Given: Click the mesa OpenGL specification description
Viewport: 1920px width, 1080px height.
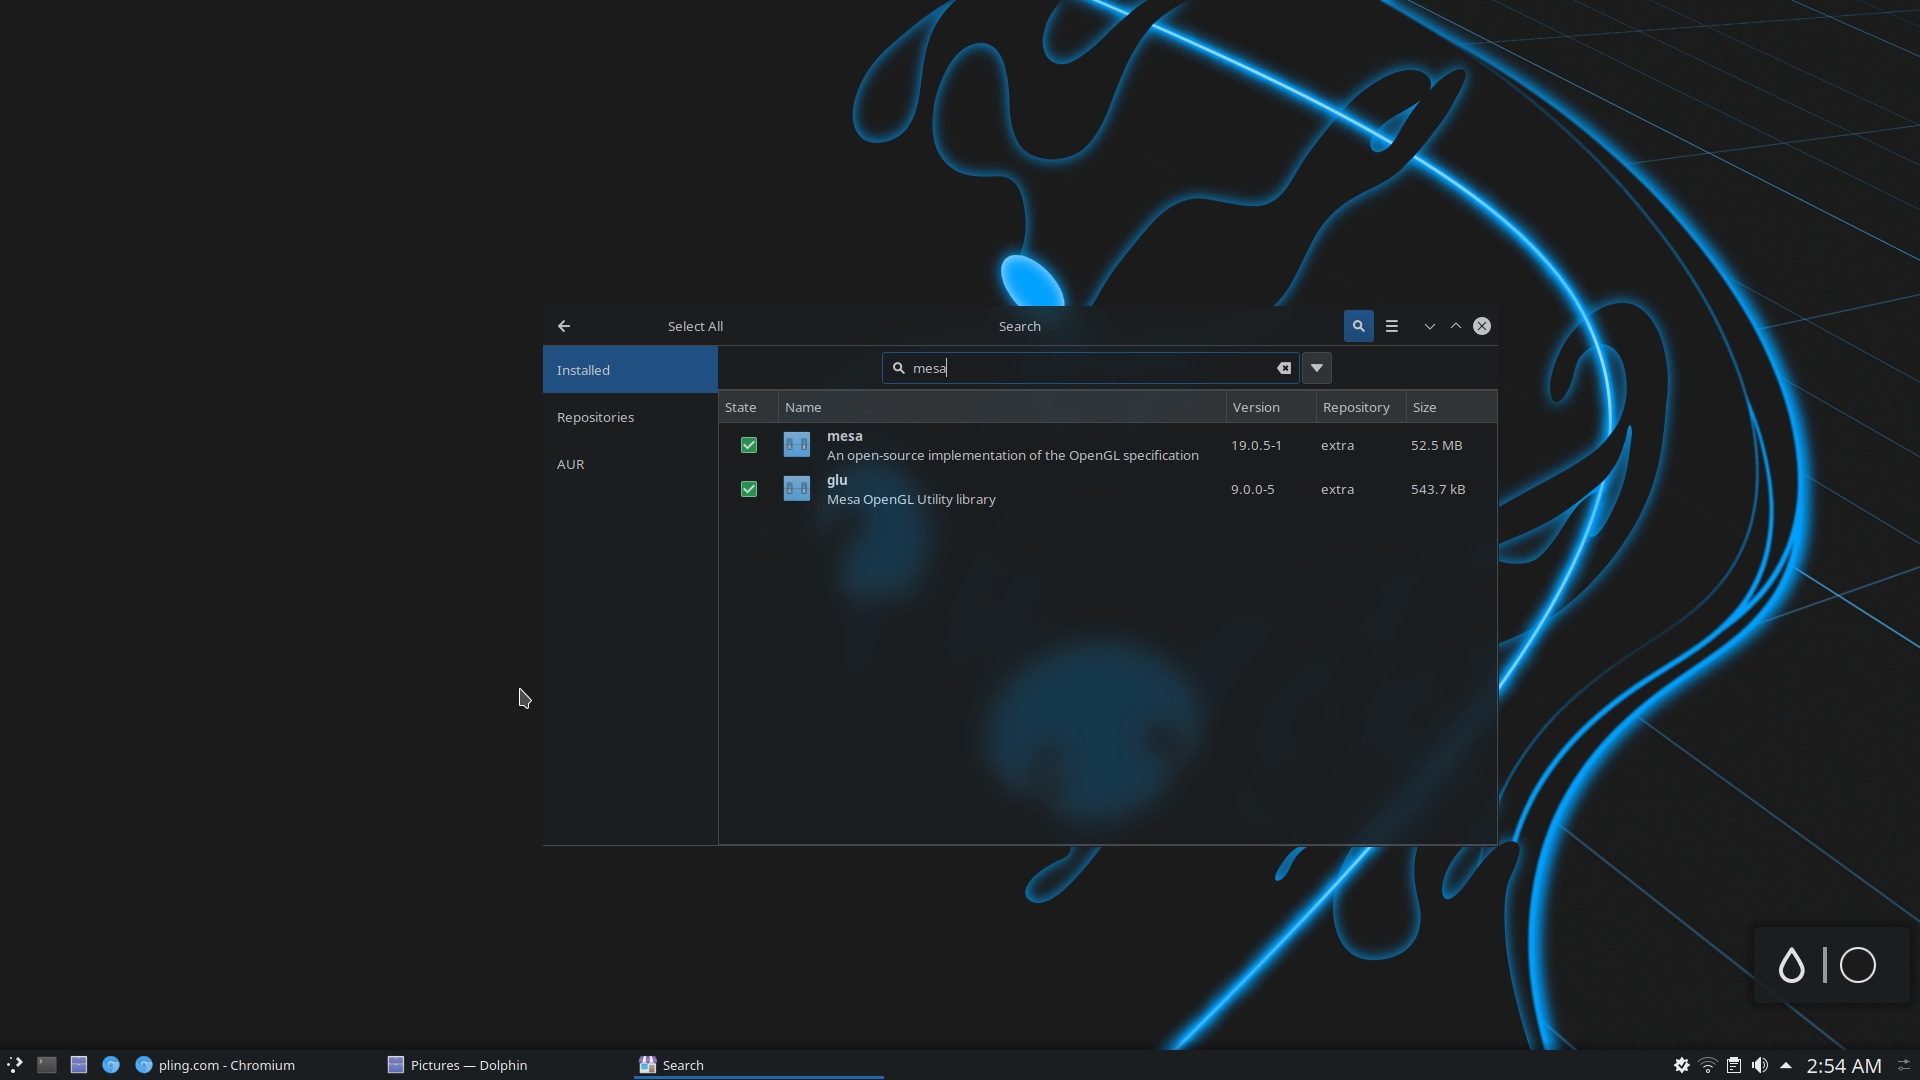Looking at the screenshot, I should pos(1012,455).
